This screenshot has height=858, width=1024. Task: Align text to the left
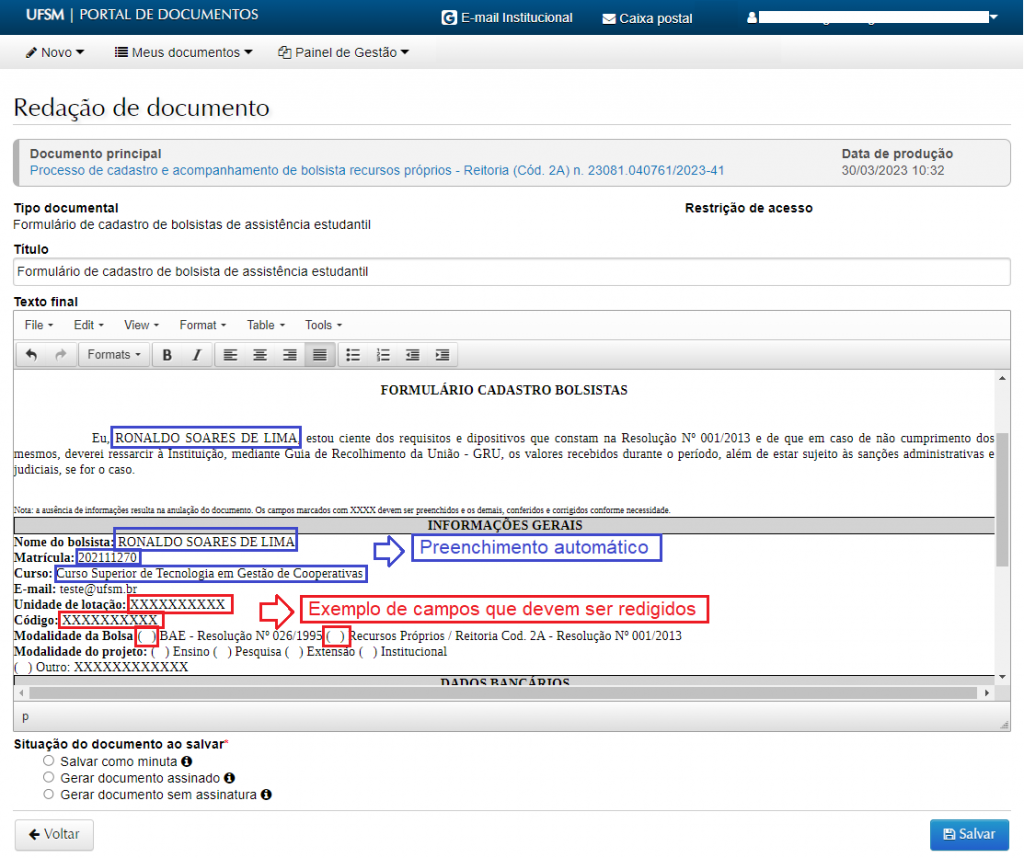click(x=230, y=355)
